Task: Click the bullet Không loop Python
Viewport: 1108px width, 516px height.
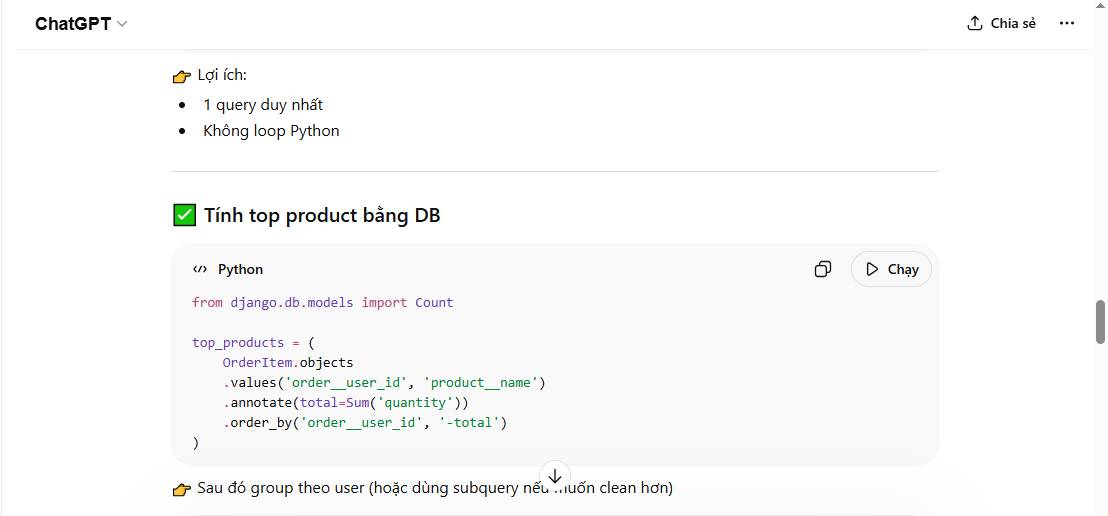Action: pyautogui.click(x=271, y=130)
